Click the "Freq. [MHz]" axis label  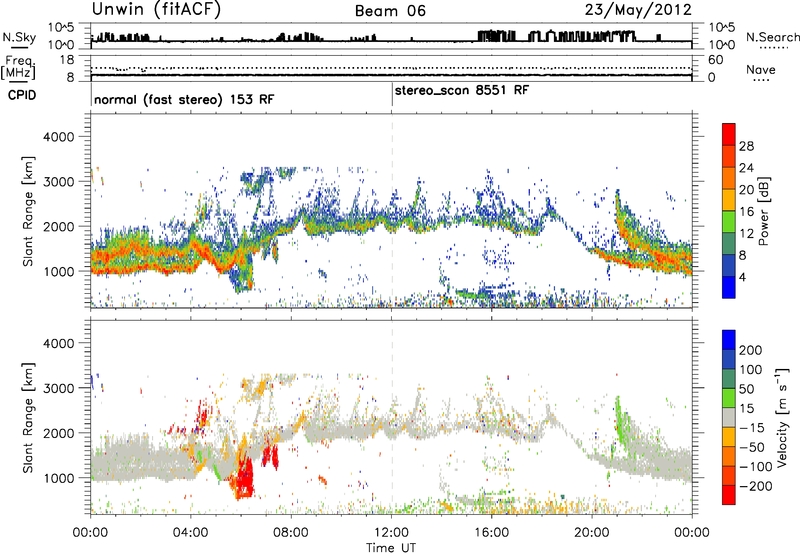18,67
